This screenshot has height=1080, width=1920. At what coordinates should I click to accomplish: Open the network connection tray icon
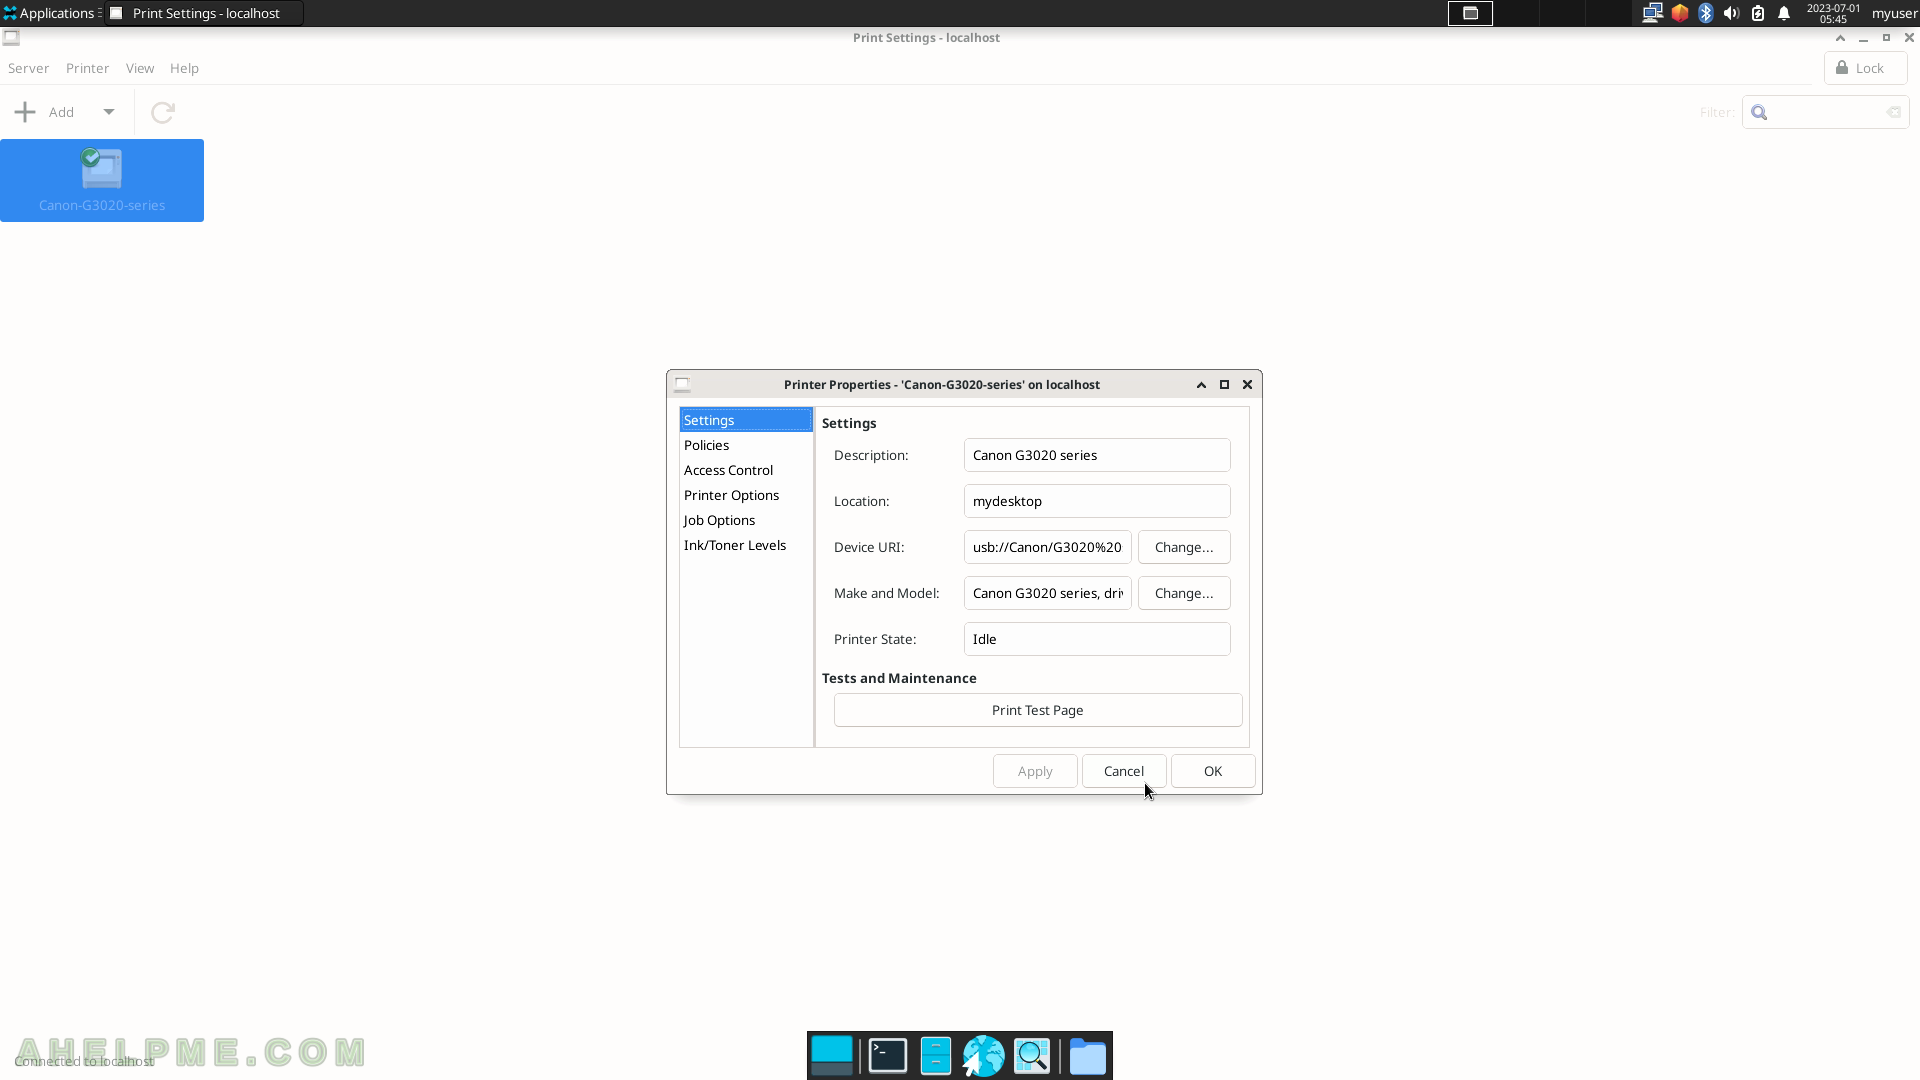pyautogui.click(x=1652, y=13)
